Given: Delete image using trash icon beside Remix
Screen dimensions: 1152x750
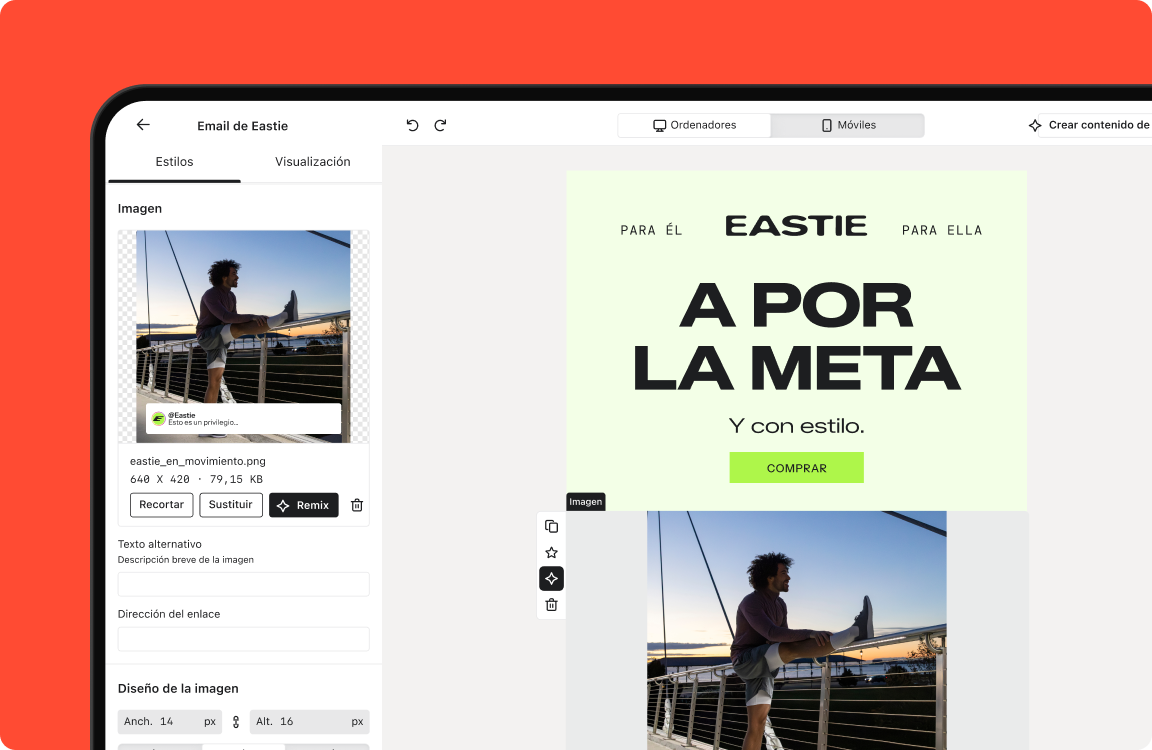Looking at the screenshot, I should click(357, 505).
